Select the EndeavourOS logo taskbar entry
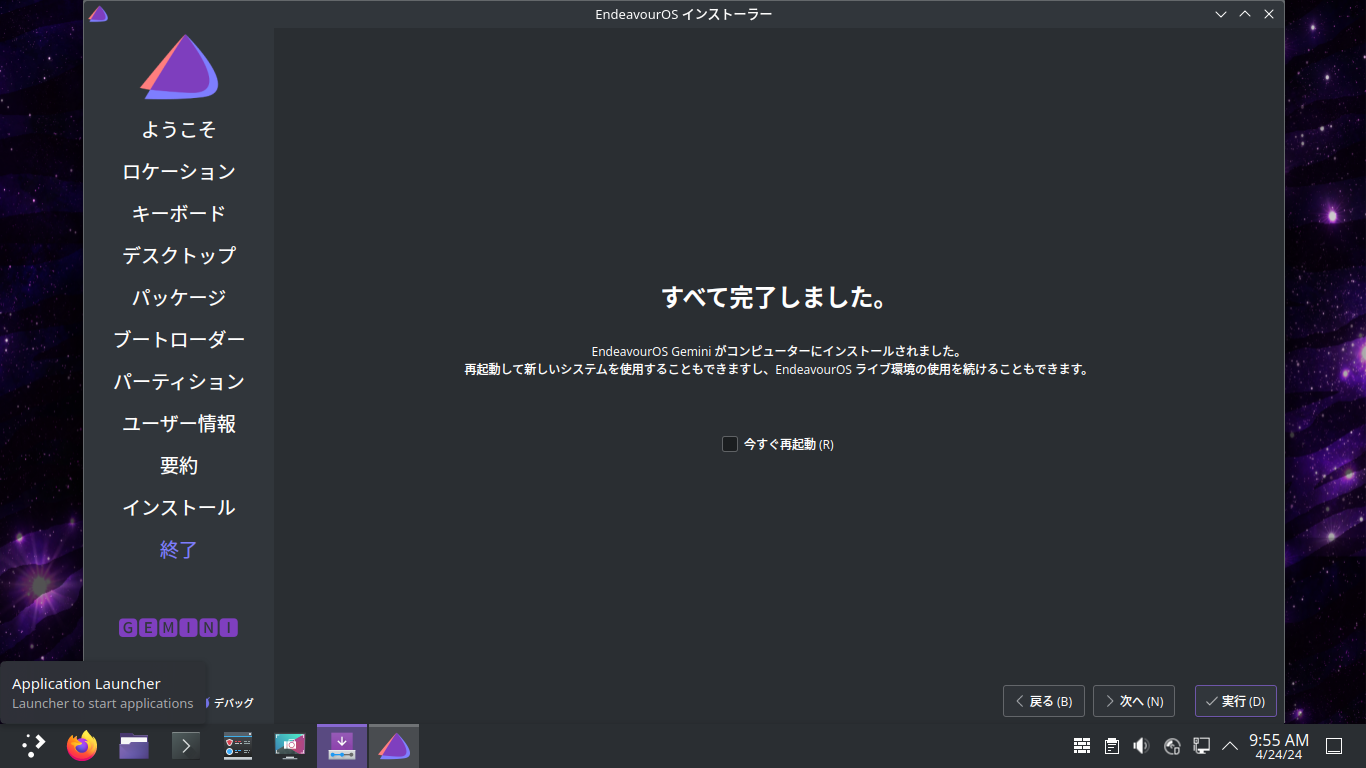Viewport: 1366px width, 768px height. tap(394, 745)
